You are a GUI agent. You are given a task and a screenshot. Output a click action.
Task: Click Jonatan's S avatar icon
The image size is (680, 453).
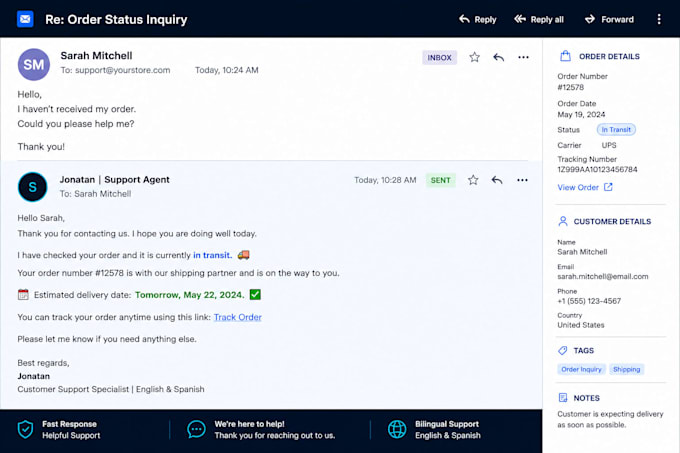coord(33,187)
